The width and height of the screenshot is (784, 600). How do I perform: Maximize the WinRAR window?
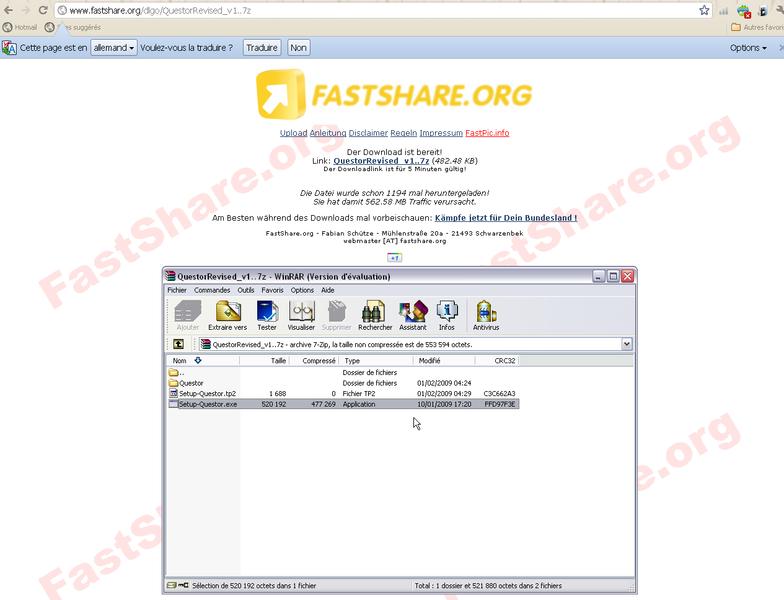click(613, 276)
